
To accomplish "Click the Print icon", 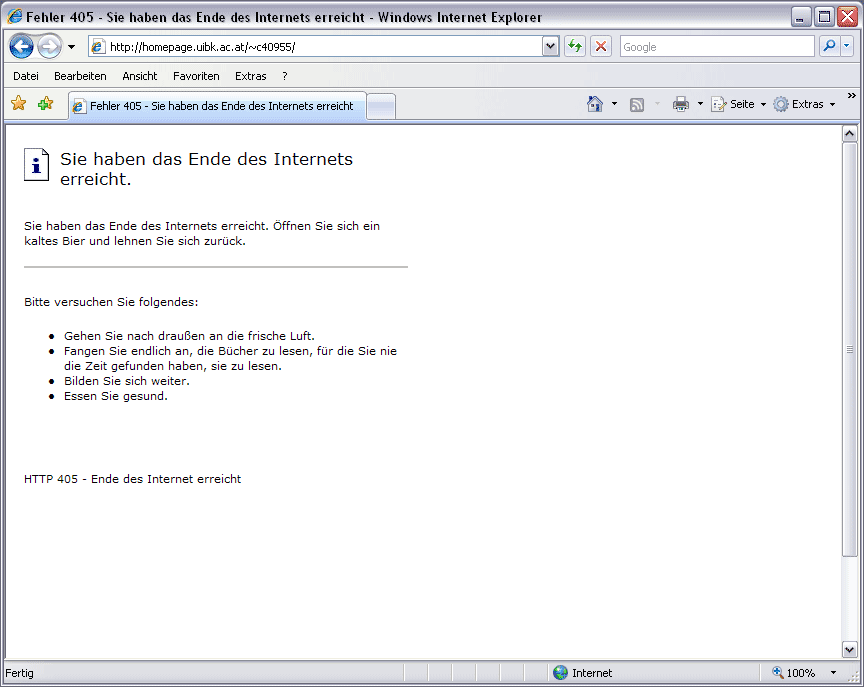I will [681, 104].
